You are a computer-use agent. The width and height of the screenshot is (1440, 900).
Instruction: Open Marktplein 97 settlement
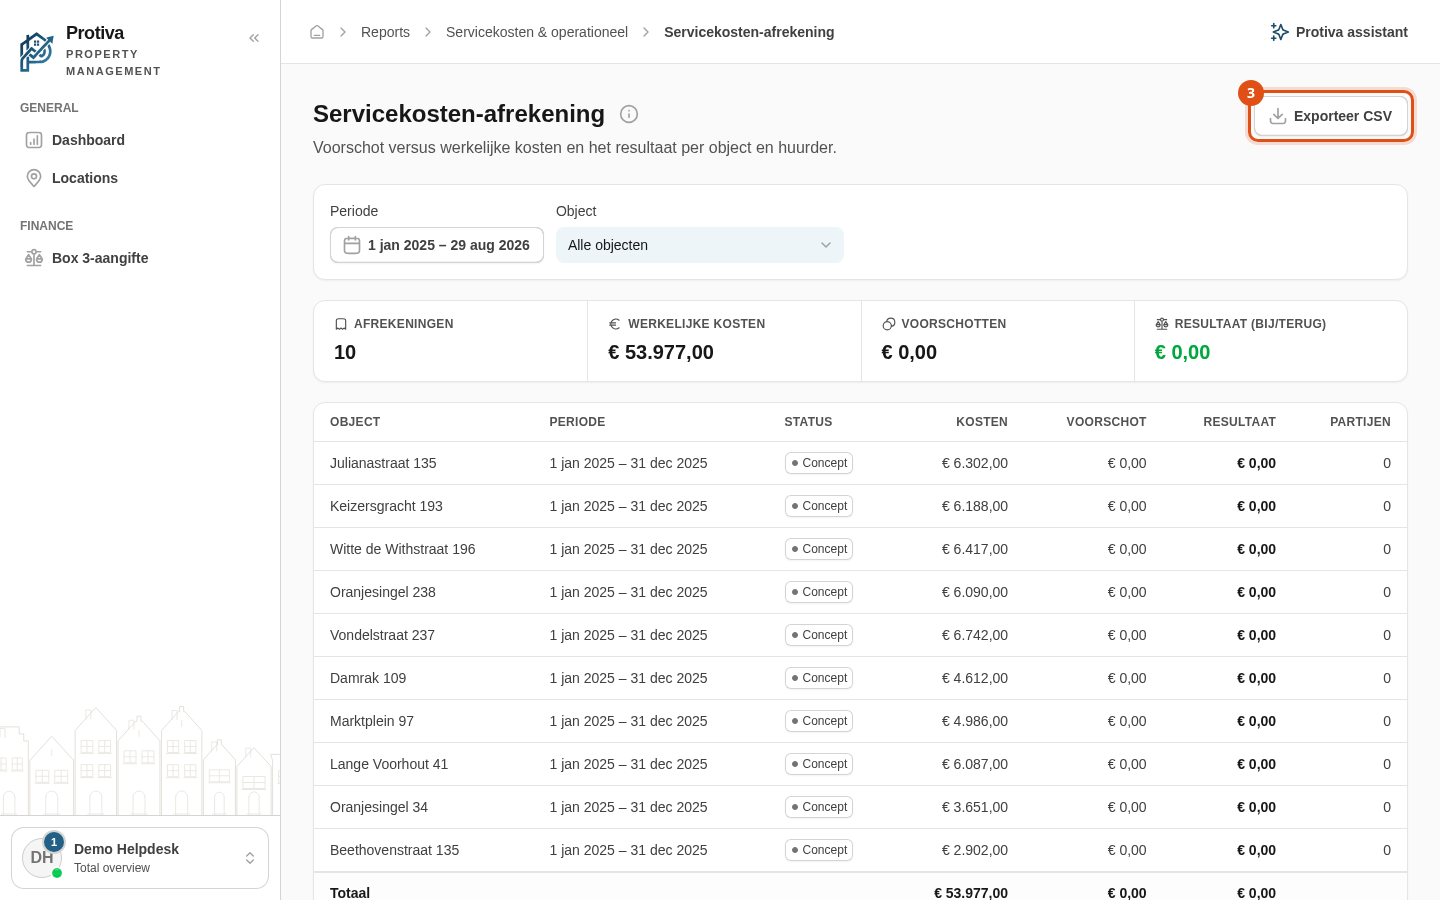(860, 721)
